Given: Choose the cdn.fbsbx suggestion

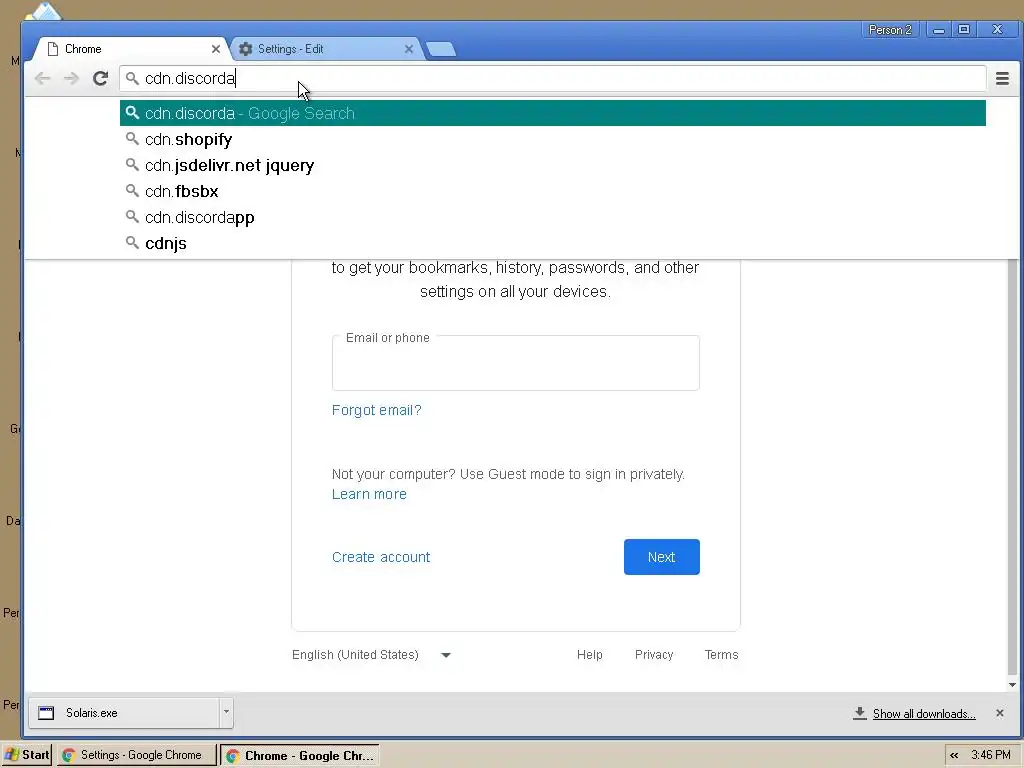Looking at the screenshot, I should pyautogui.click(x=552, y=191).
